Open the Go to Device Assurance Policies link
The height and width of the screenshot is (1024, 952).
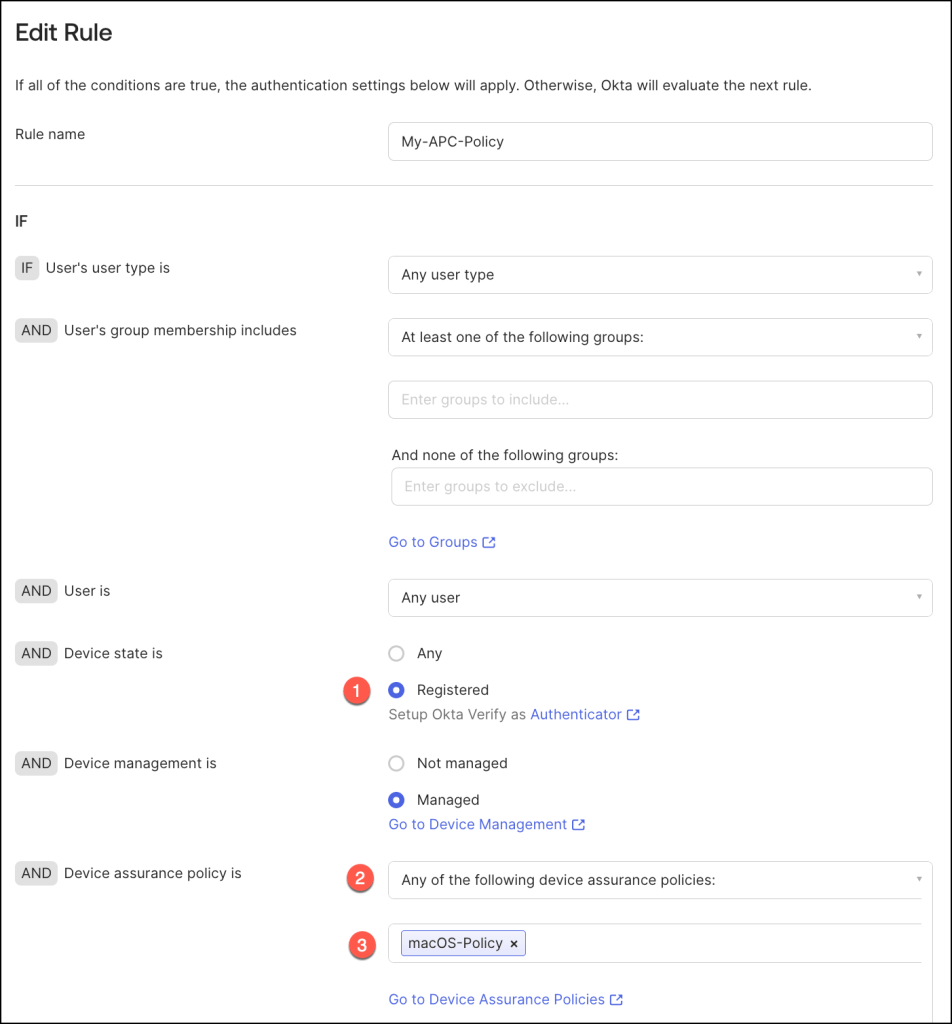tap(497, 1000)
